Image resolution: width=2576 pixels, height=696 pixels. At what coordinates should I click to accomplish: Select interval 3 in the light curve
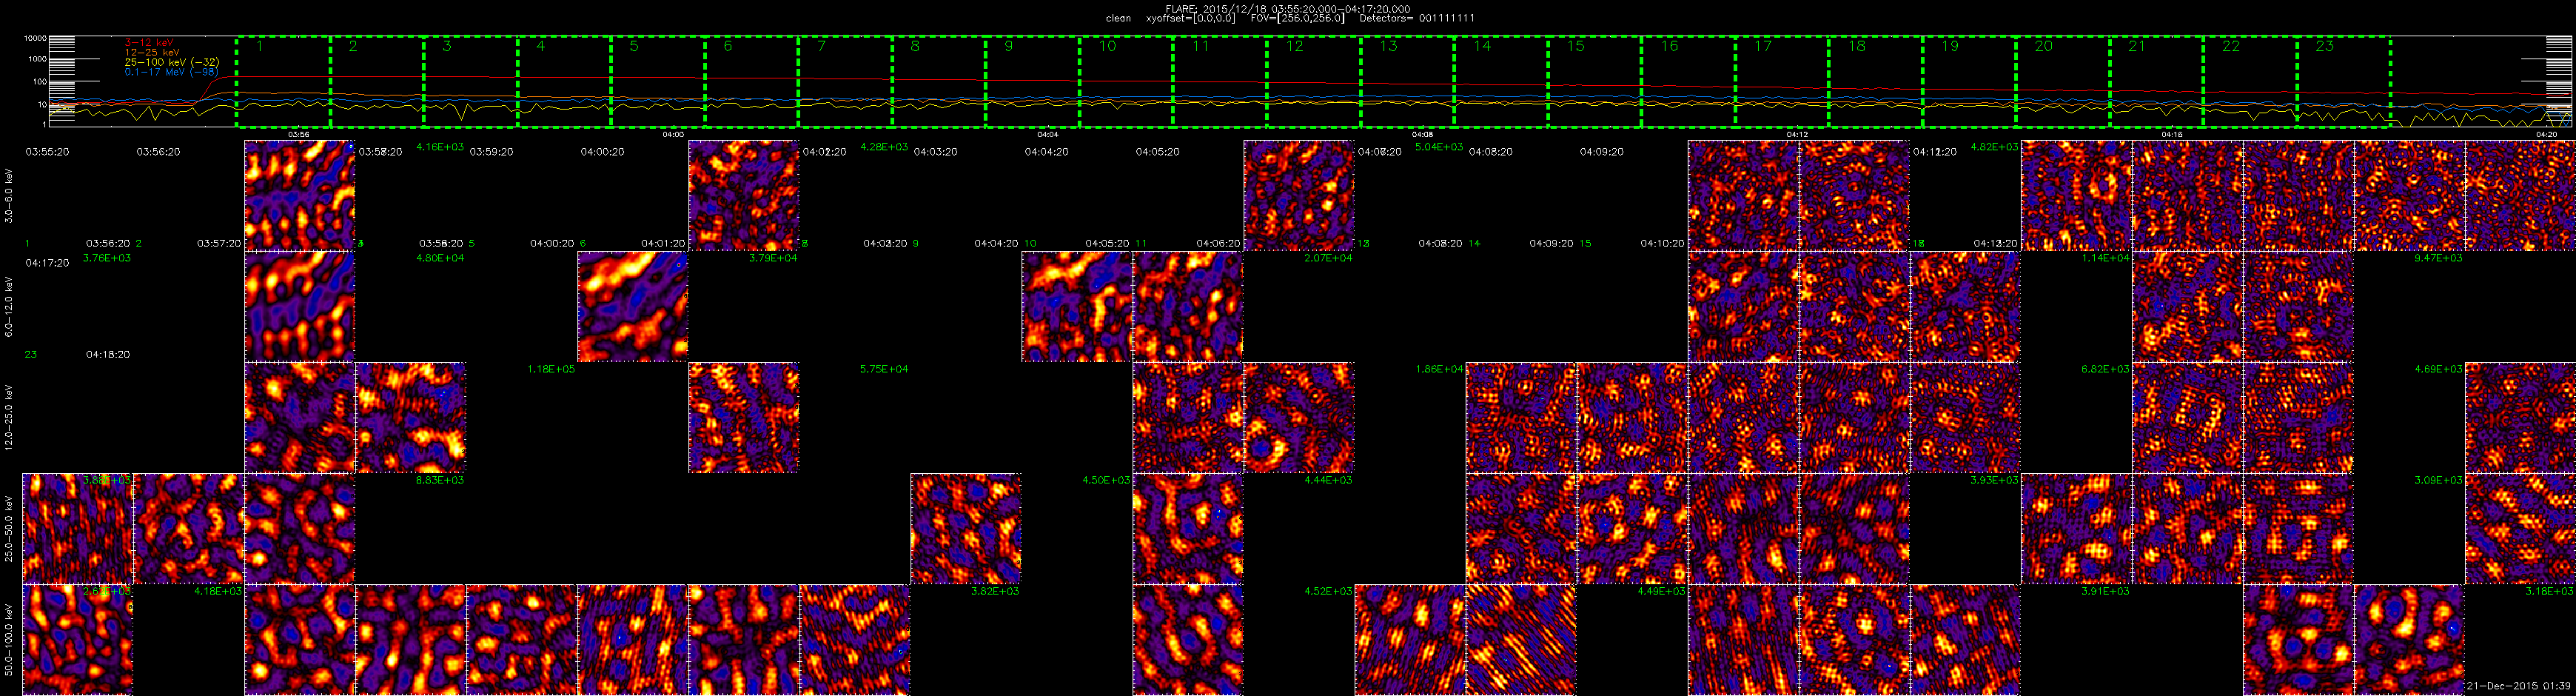pyautogui.click(x=471, y=82)
